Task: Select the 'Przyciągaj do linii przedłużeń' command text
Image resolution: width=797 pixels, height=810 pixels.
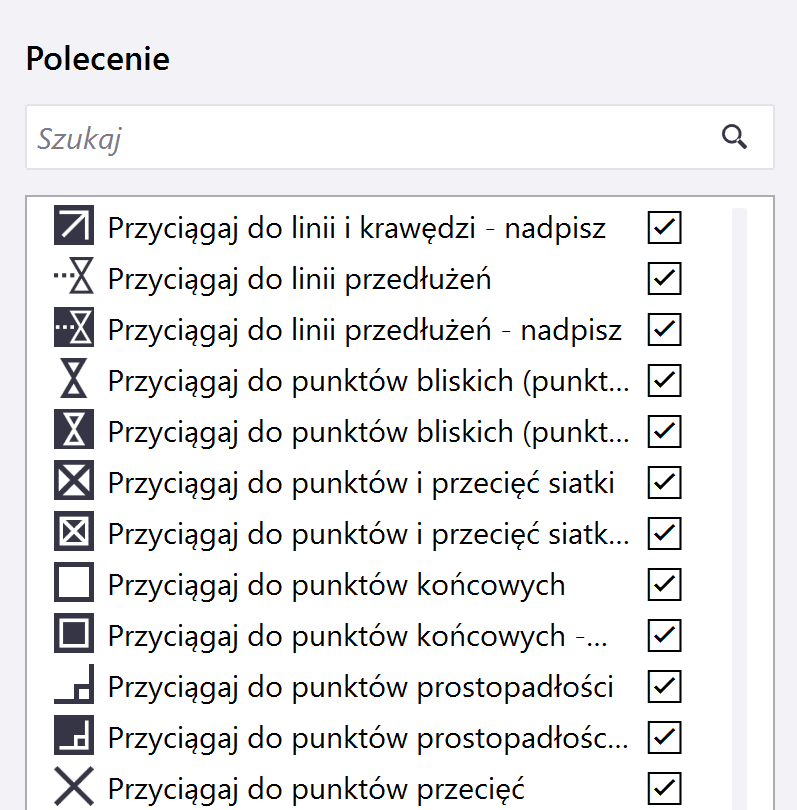Action: coord(299,279)
